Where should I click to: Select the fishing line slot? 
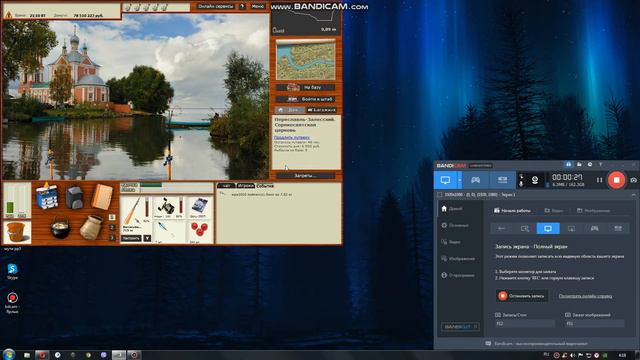click(200, 207)
